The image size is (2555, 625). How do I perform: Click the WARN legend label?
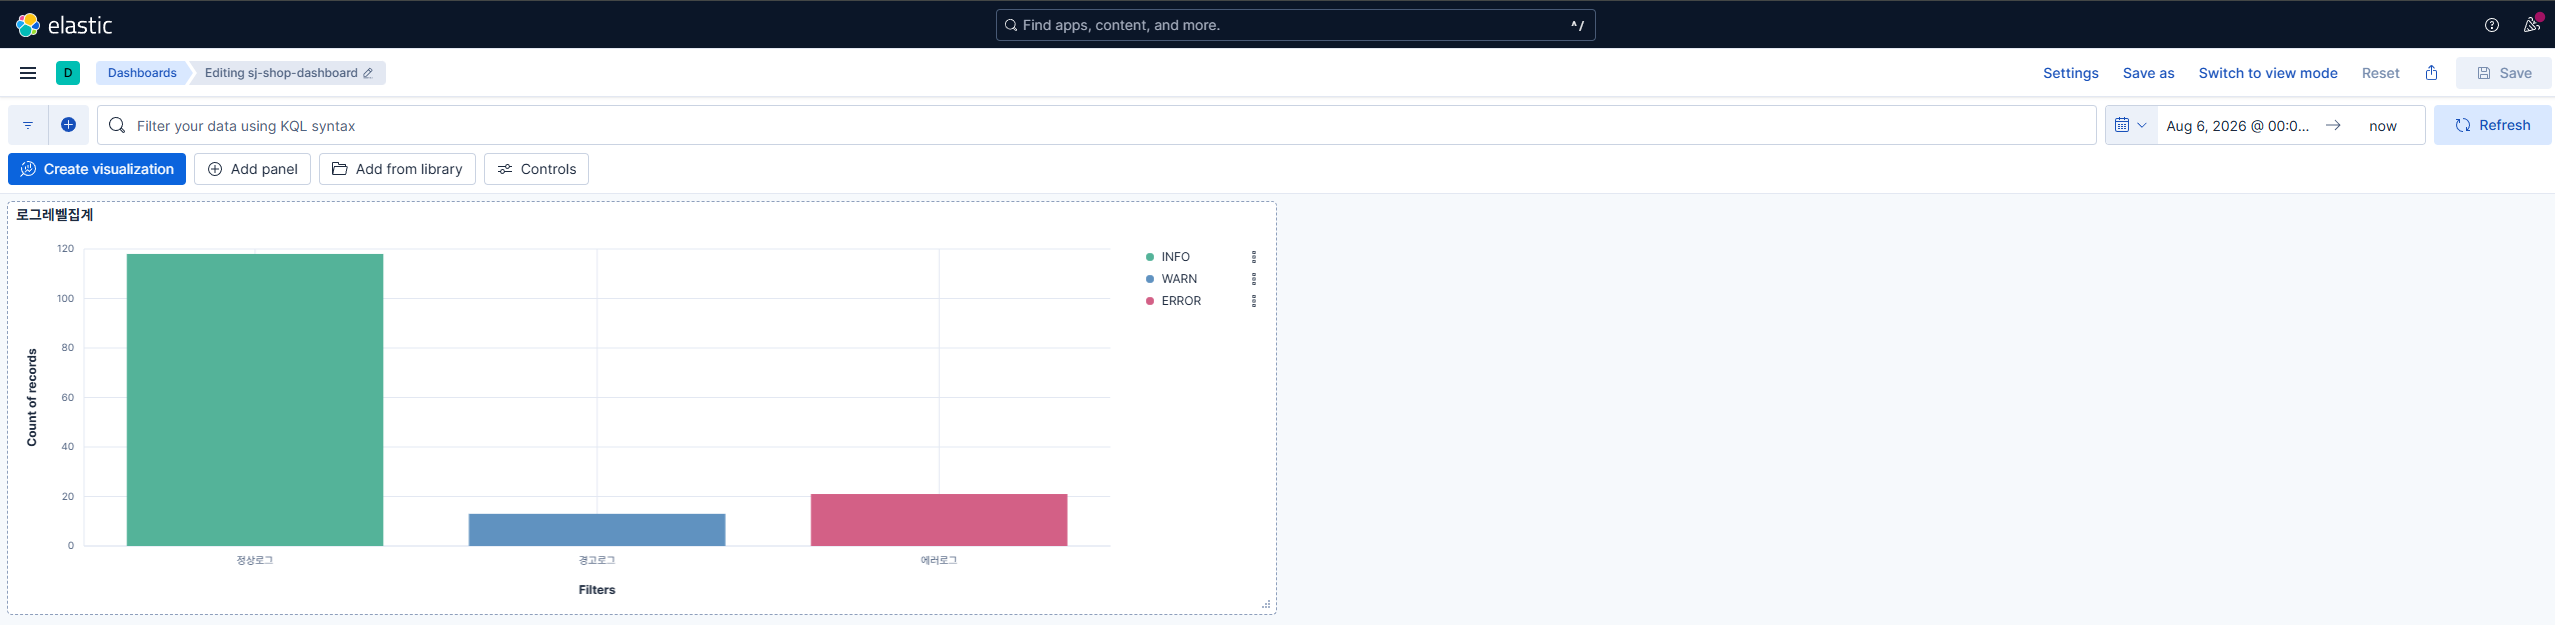[x=1179, y=279]
